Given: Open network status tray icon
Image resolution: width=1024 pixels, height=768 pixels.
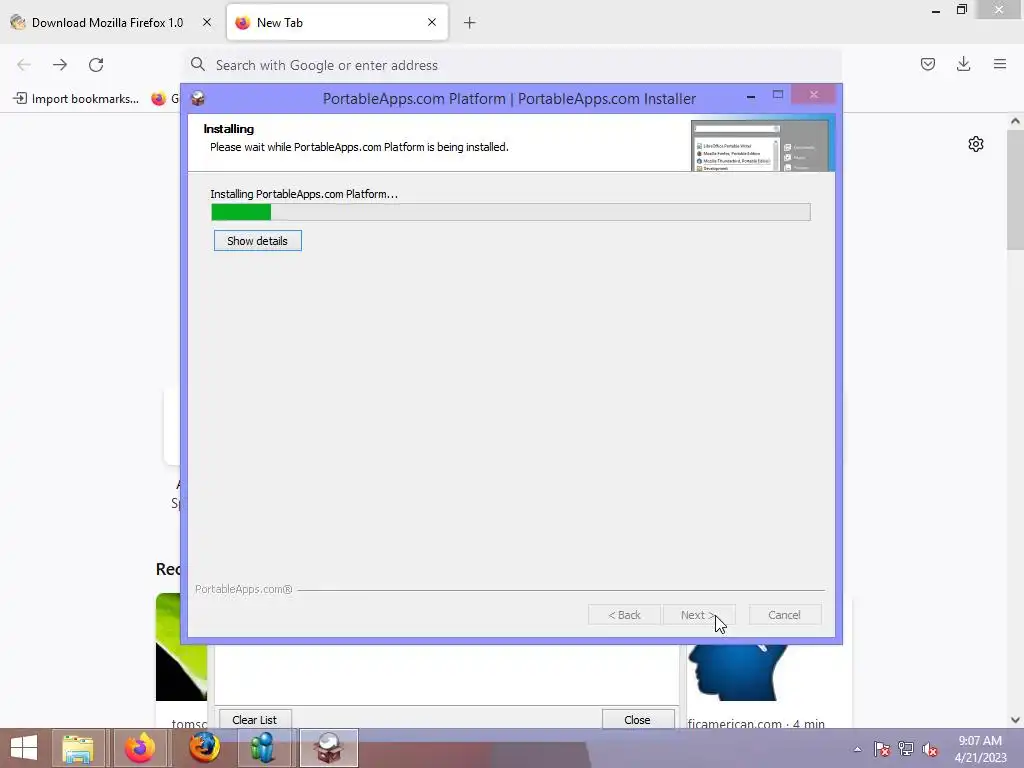Looking at the screenshot, I should 906,750.
